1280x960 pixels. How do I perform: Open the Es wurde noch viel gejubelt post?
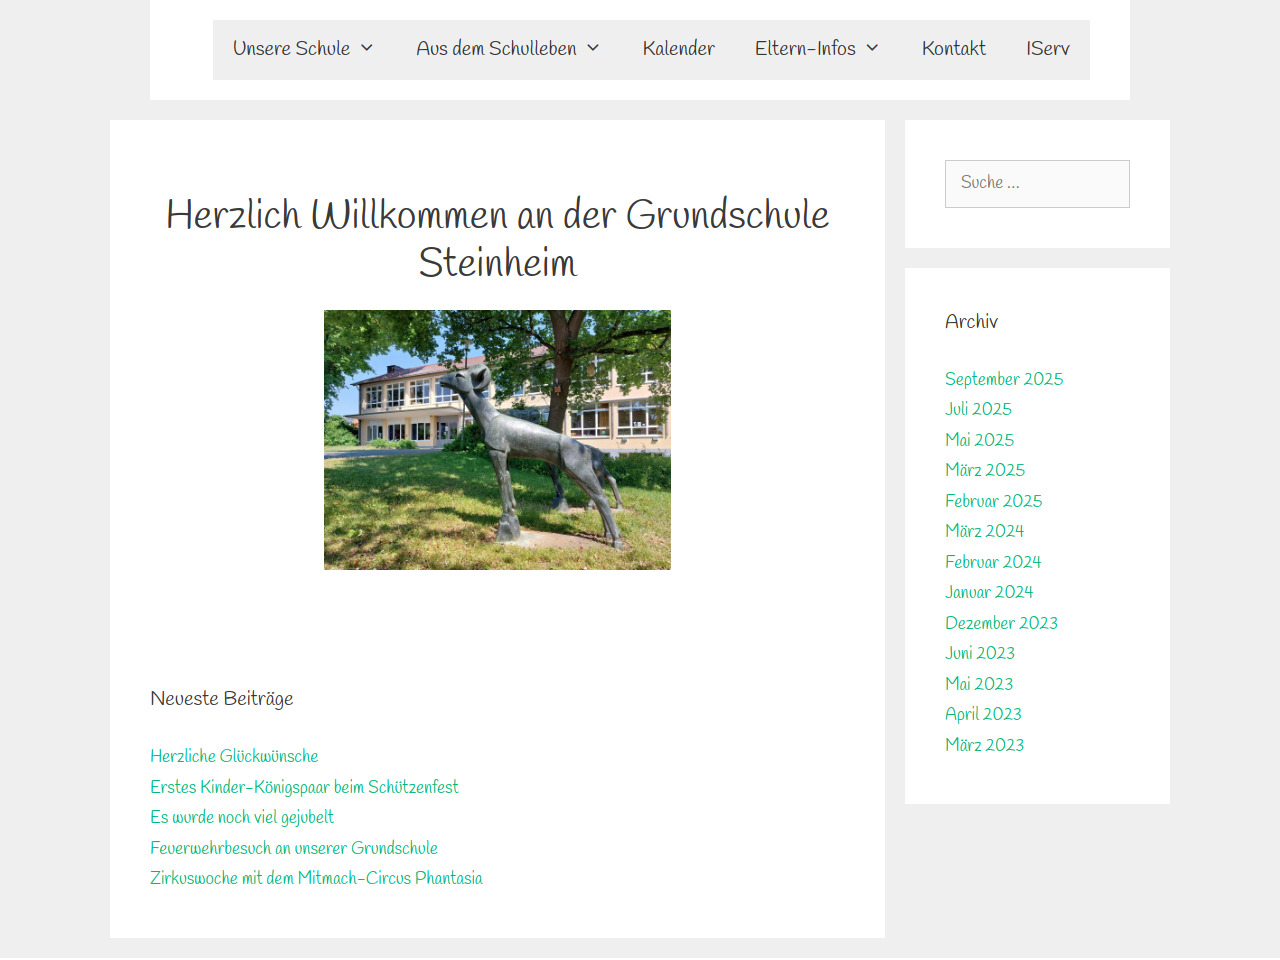pos(242,817)
